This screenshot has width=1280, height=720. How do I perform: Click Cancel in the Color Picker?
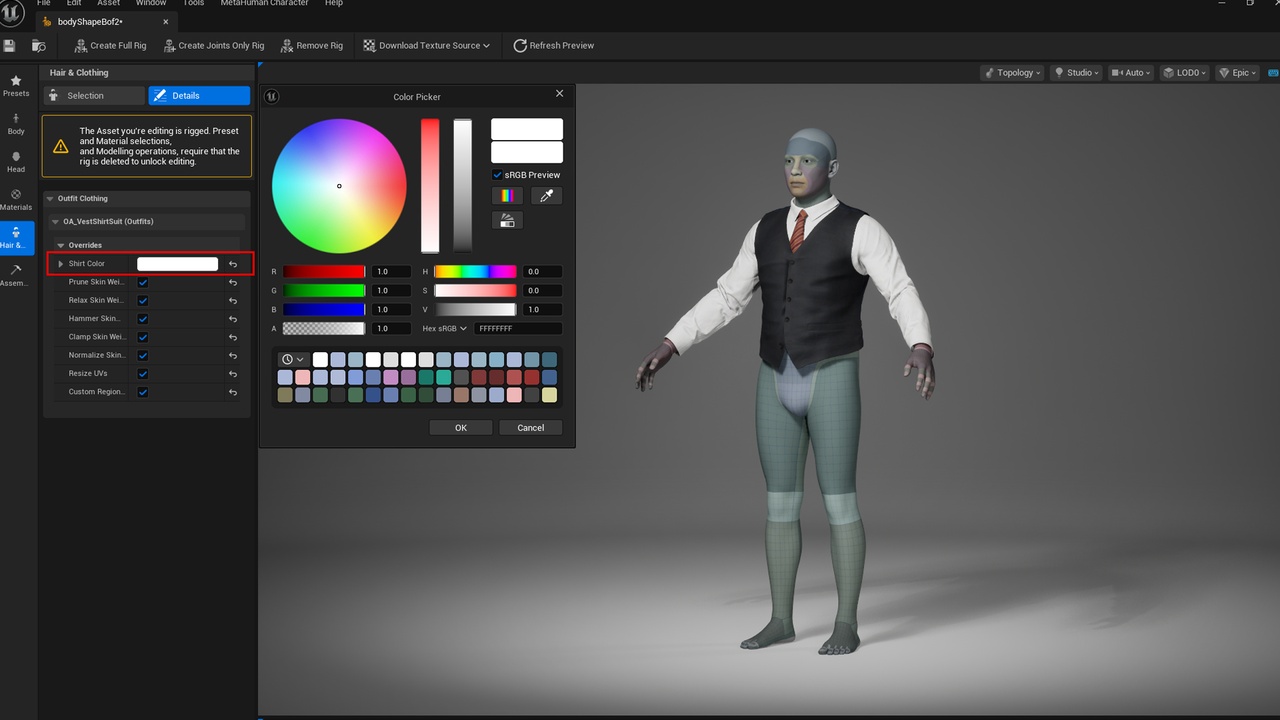531,427
